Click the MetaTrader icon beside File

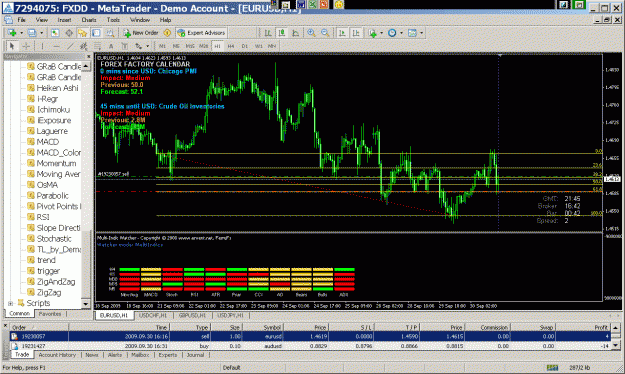tap(8, 20)
